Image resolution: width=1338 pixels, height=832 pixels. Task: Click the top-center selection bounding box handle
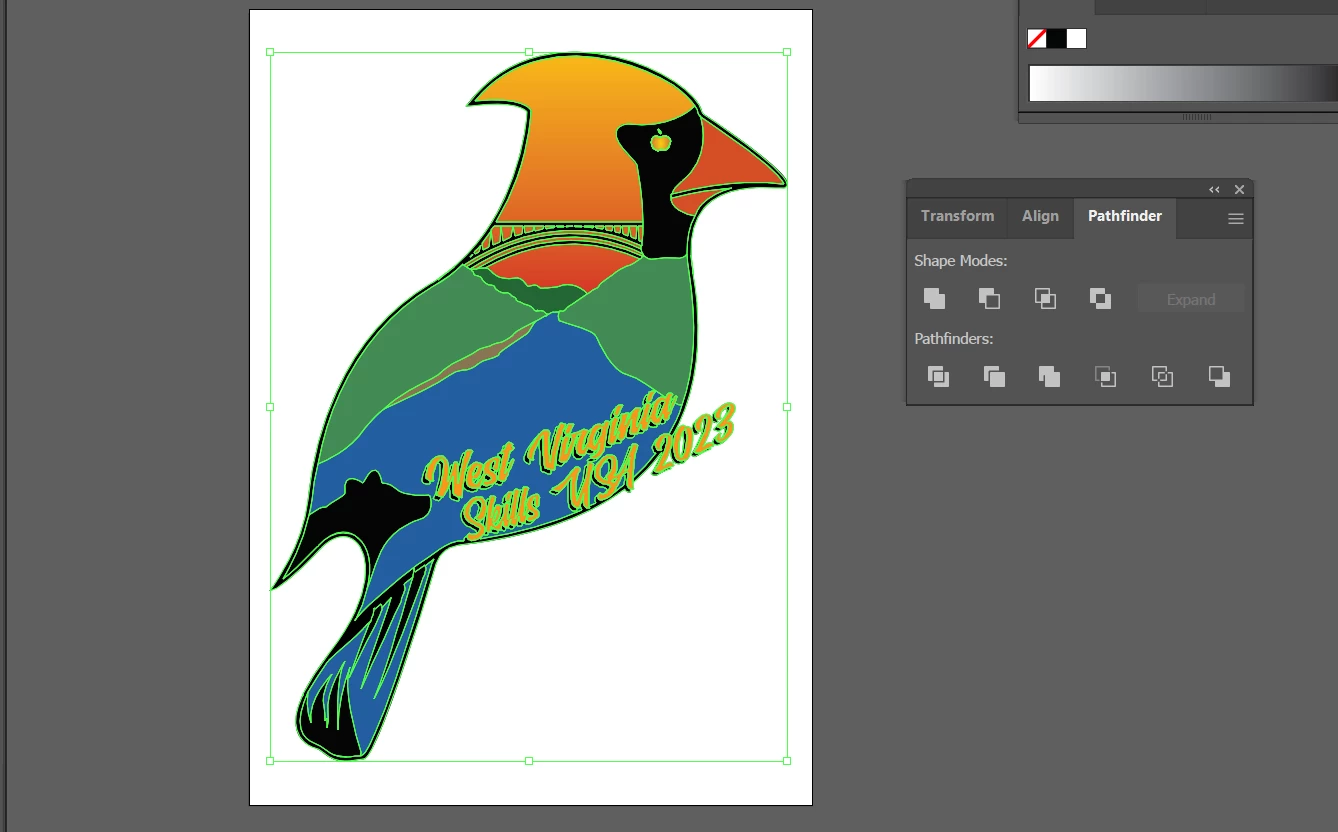point(529,52)
